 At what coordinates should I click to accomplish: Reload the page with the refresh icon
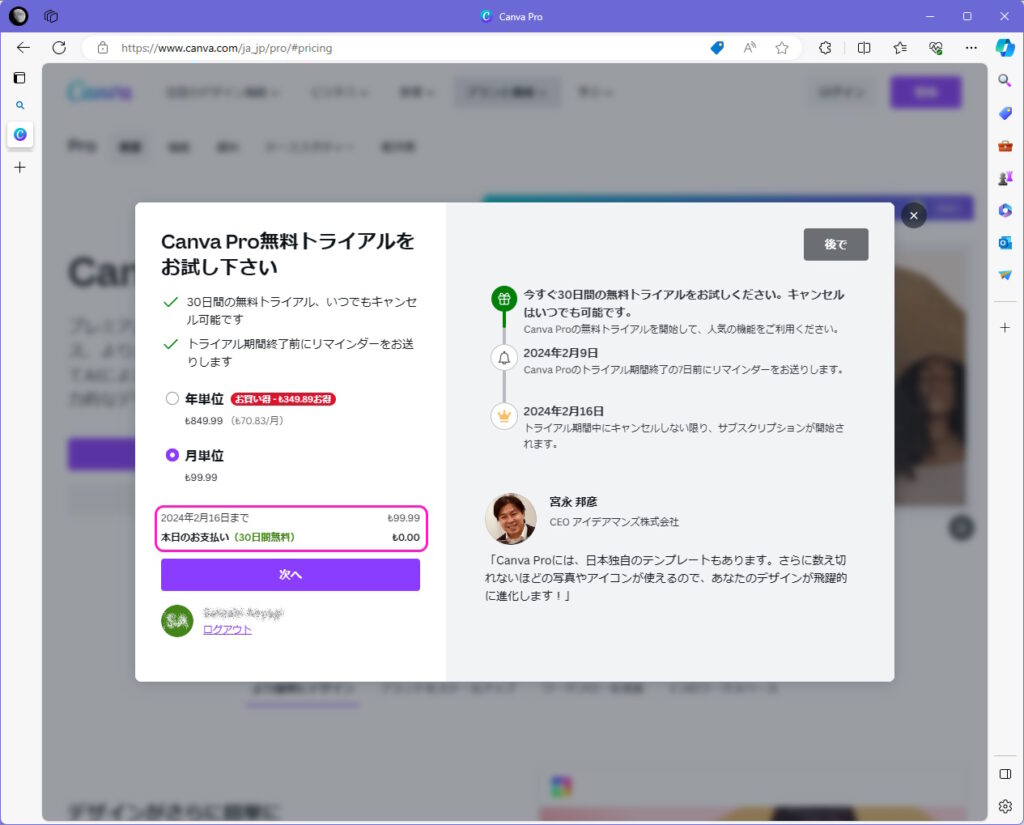click(x=59, y=48)
